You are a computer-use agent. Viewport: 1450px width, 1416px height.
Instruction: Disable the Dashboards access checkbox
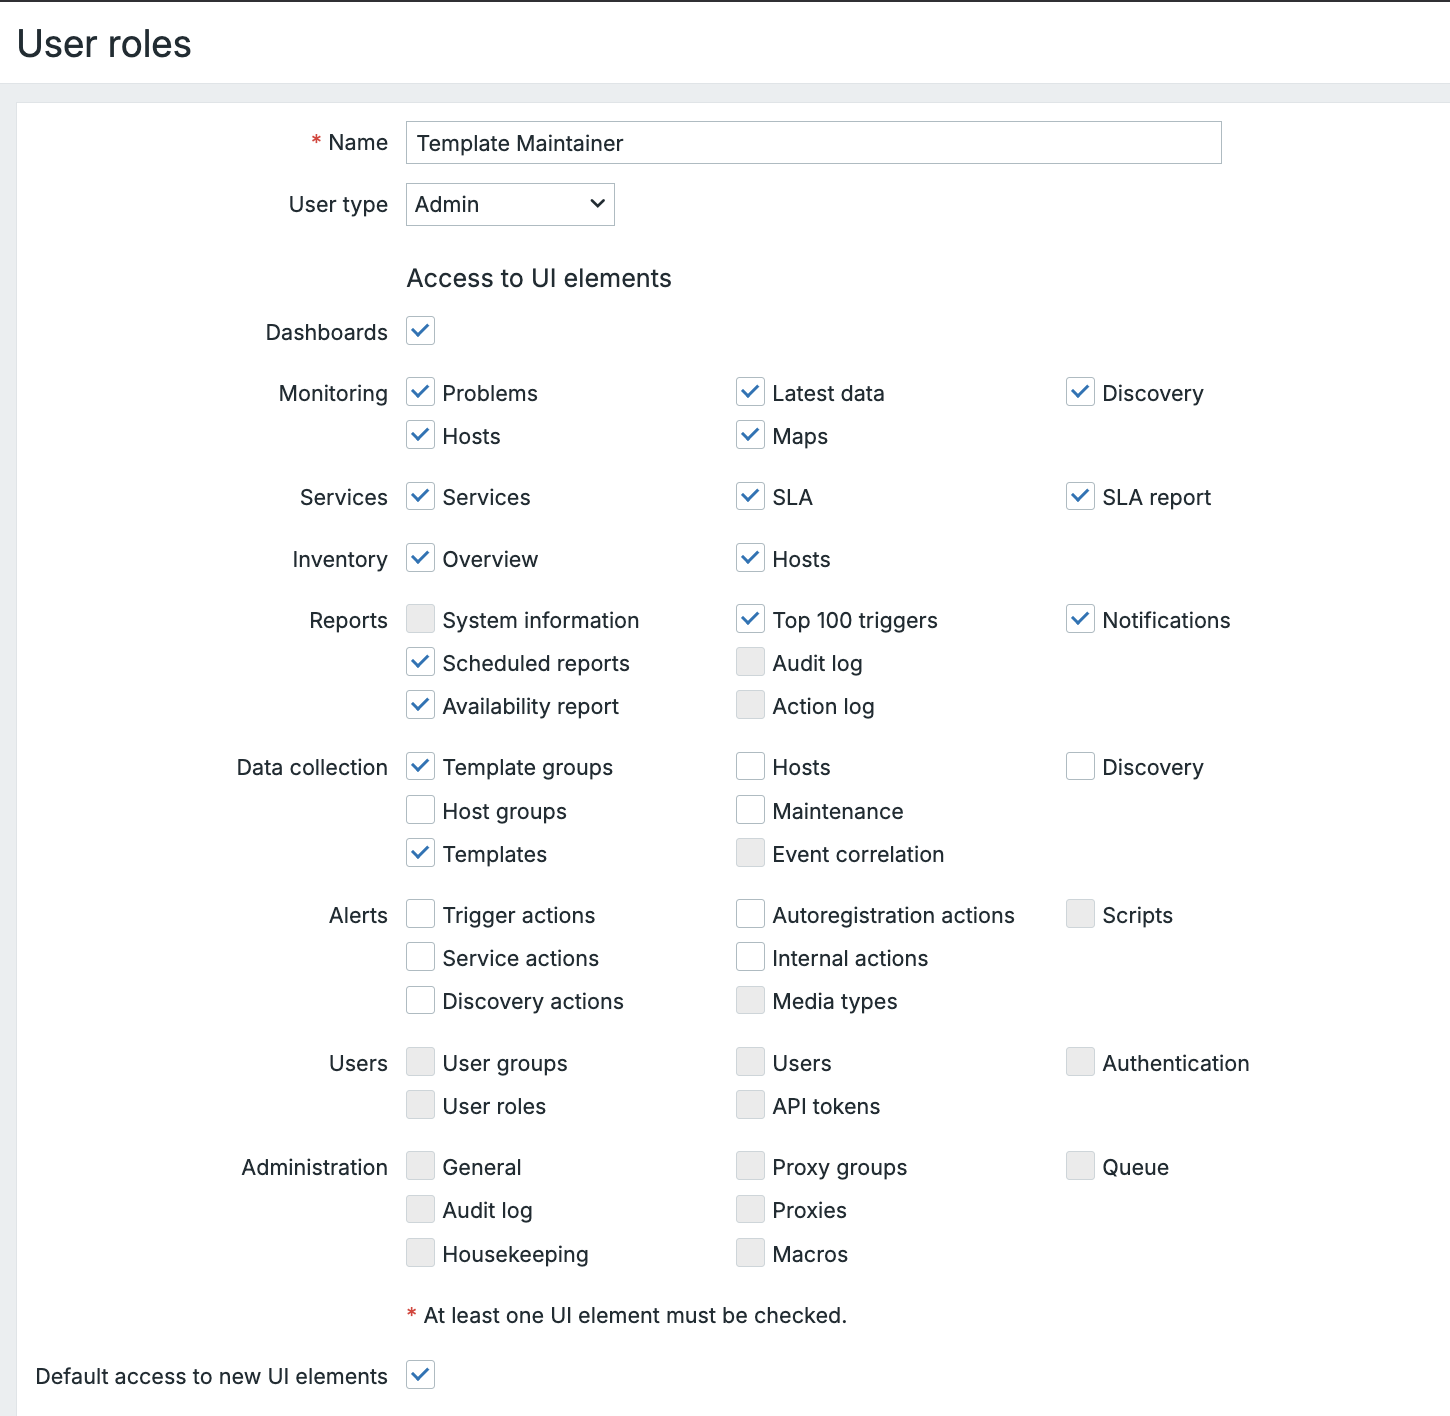pos(420,331)
